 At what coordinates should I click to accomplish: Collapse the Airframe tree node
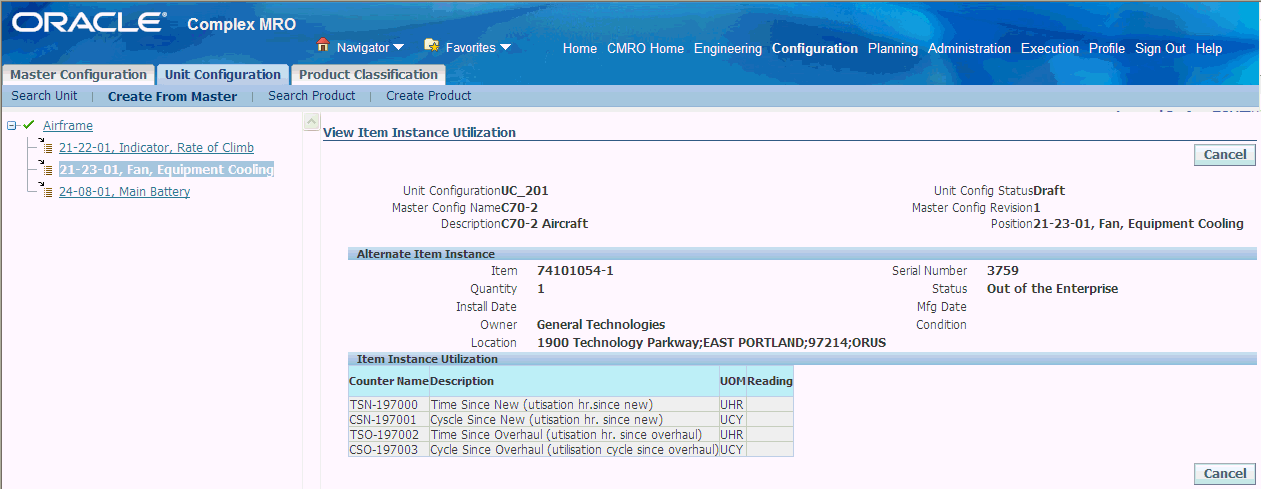coord(11,126)
